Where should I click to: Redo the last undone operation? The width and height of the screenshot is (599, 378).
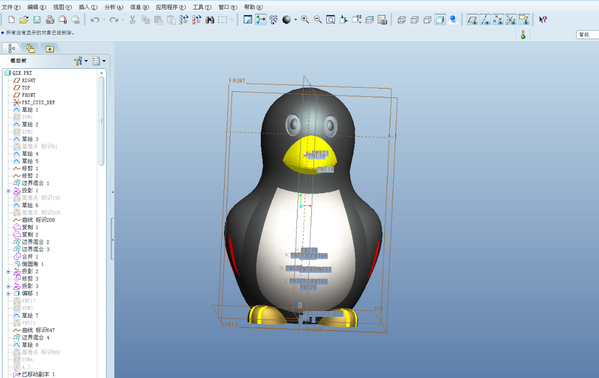[113, 19]
